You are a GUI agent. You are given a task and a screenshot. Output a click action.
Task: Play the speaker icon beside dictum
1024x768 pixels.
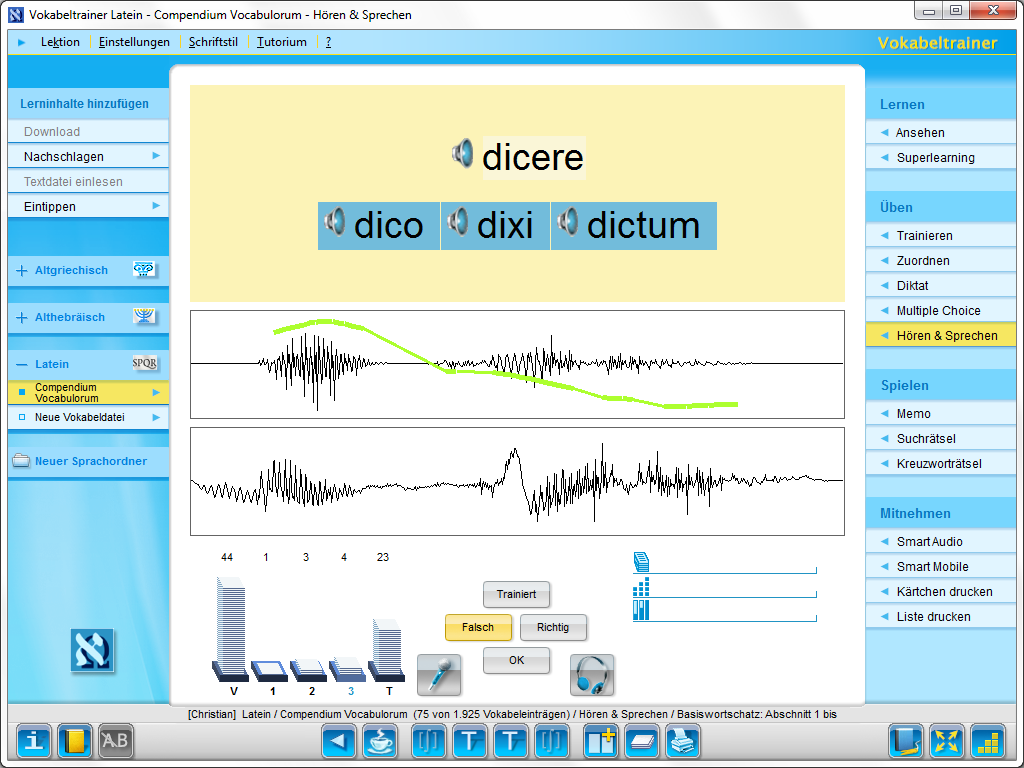pos(568,222)
